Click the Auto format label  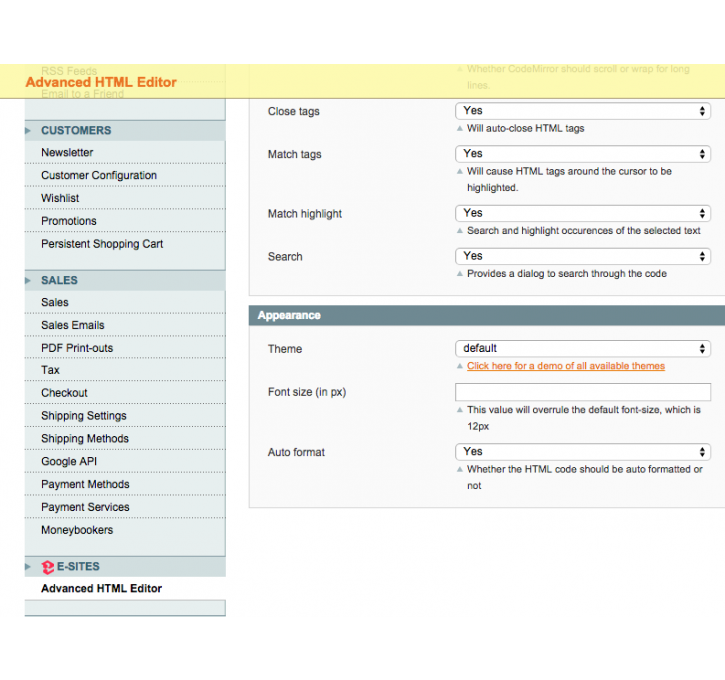(296, 452)
